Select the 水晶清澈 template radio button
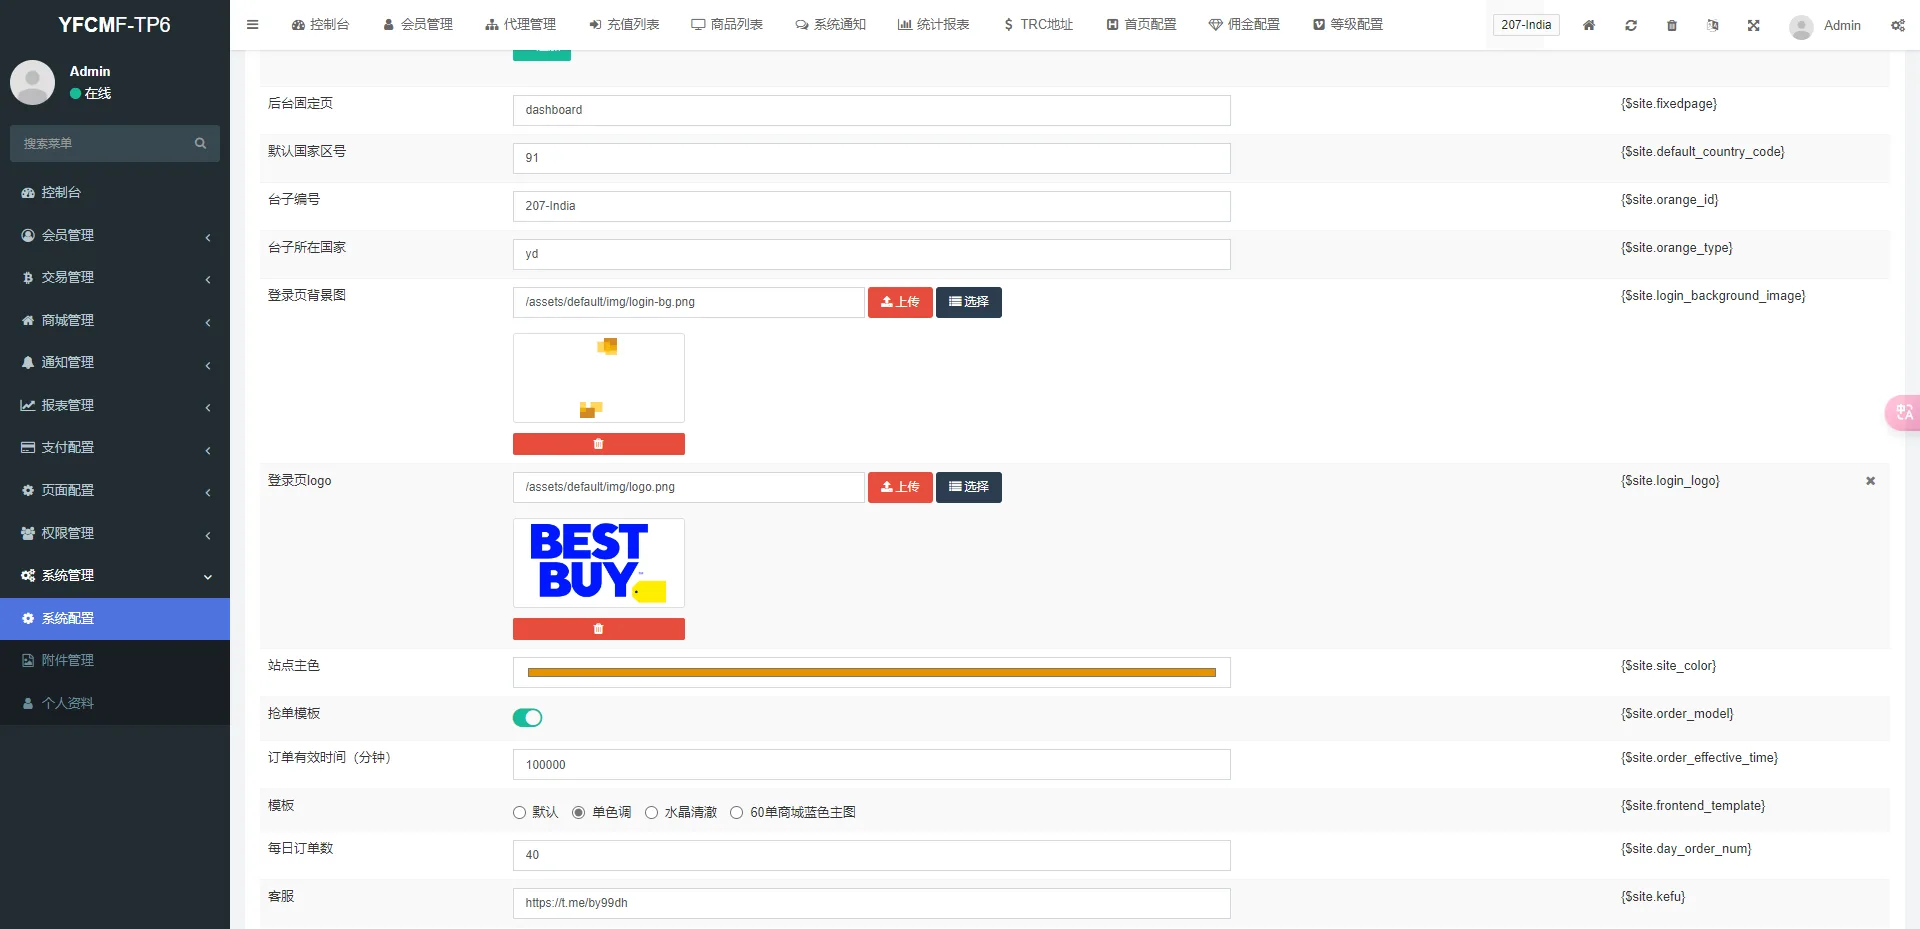 click(651, 813)
